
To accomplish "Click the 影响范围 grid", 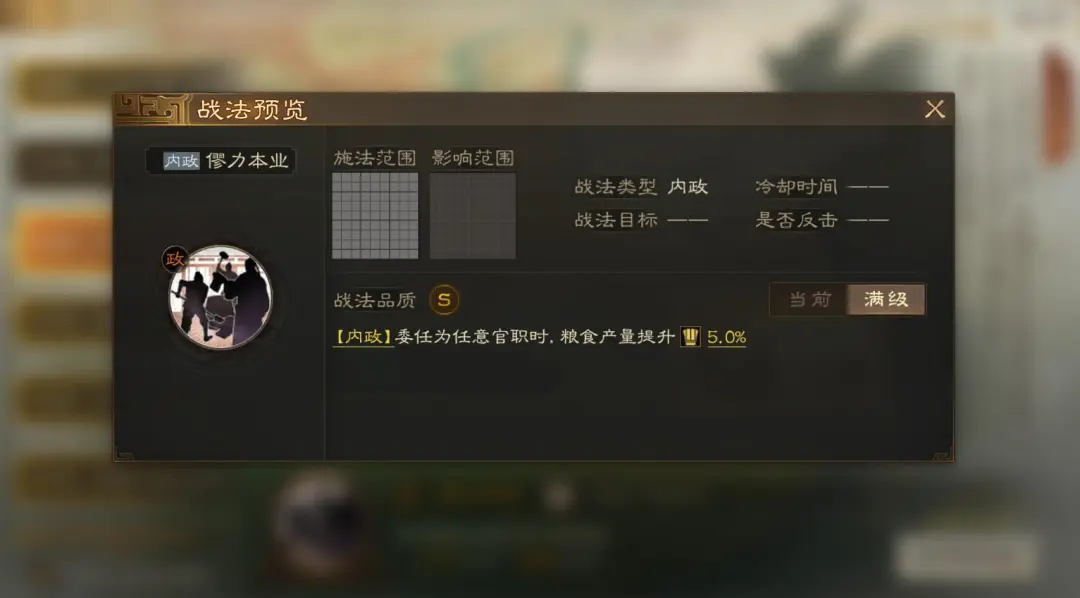I will coord(473,216).
